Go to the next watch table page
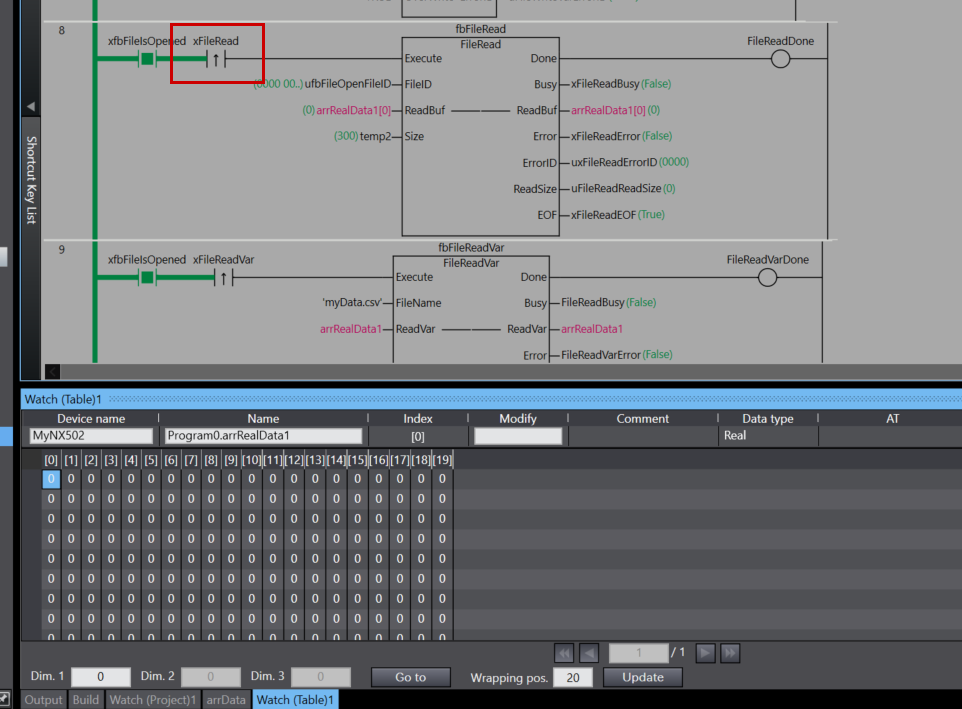This screenshot has width=962, height=709. coord(706,653)
